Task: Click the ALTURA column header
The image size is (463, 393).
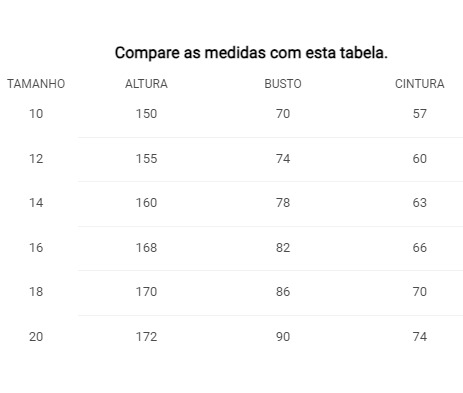Action: pos(146,84)
